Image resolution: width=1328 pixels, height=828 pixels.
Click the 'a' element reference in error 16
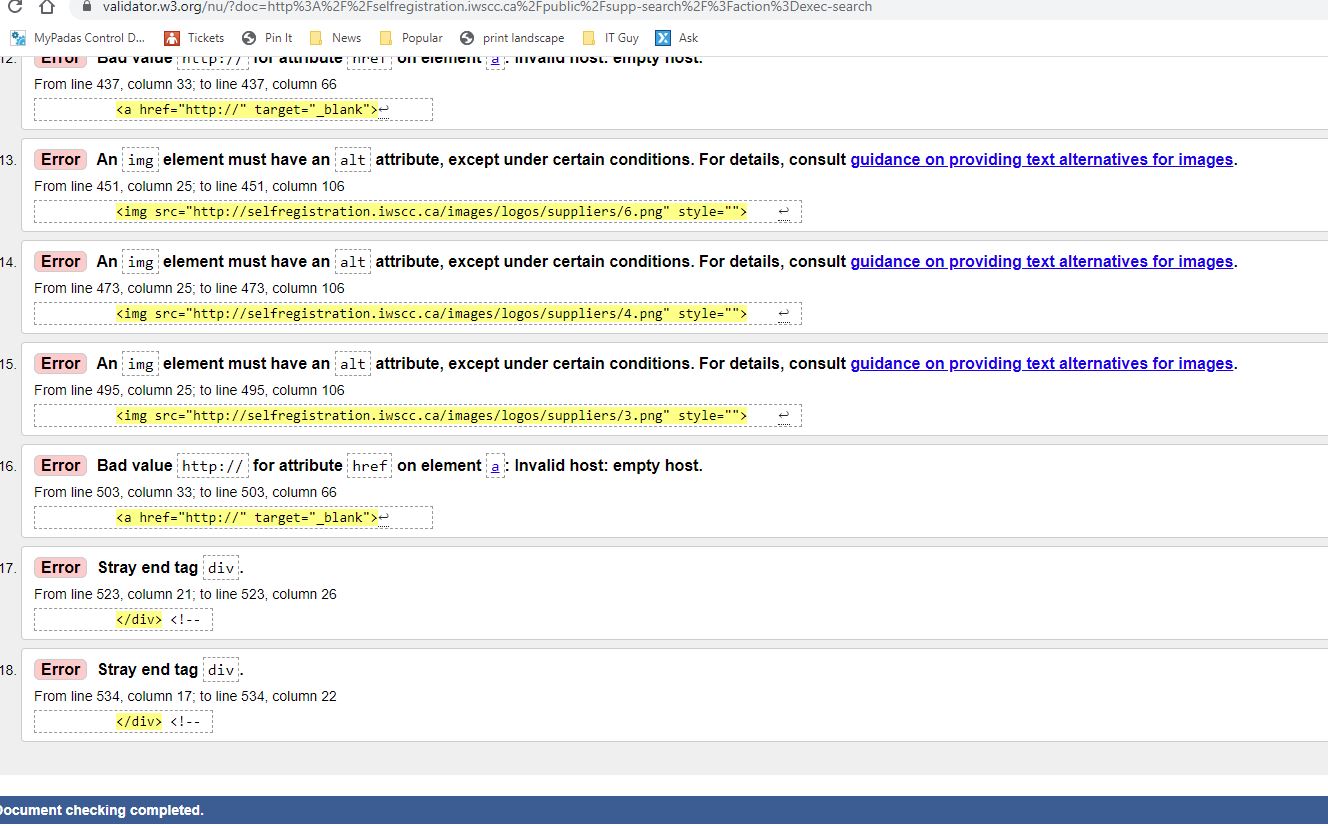point(495,466)
